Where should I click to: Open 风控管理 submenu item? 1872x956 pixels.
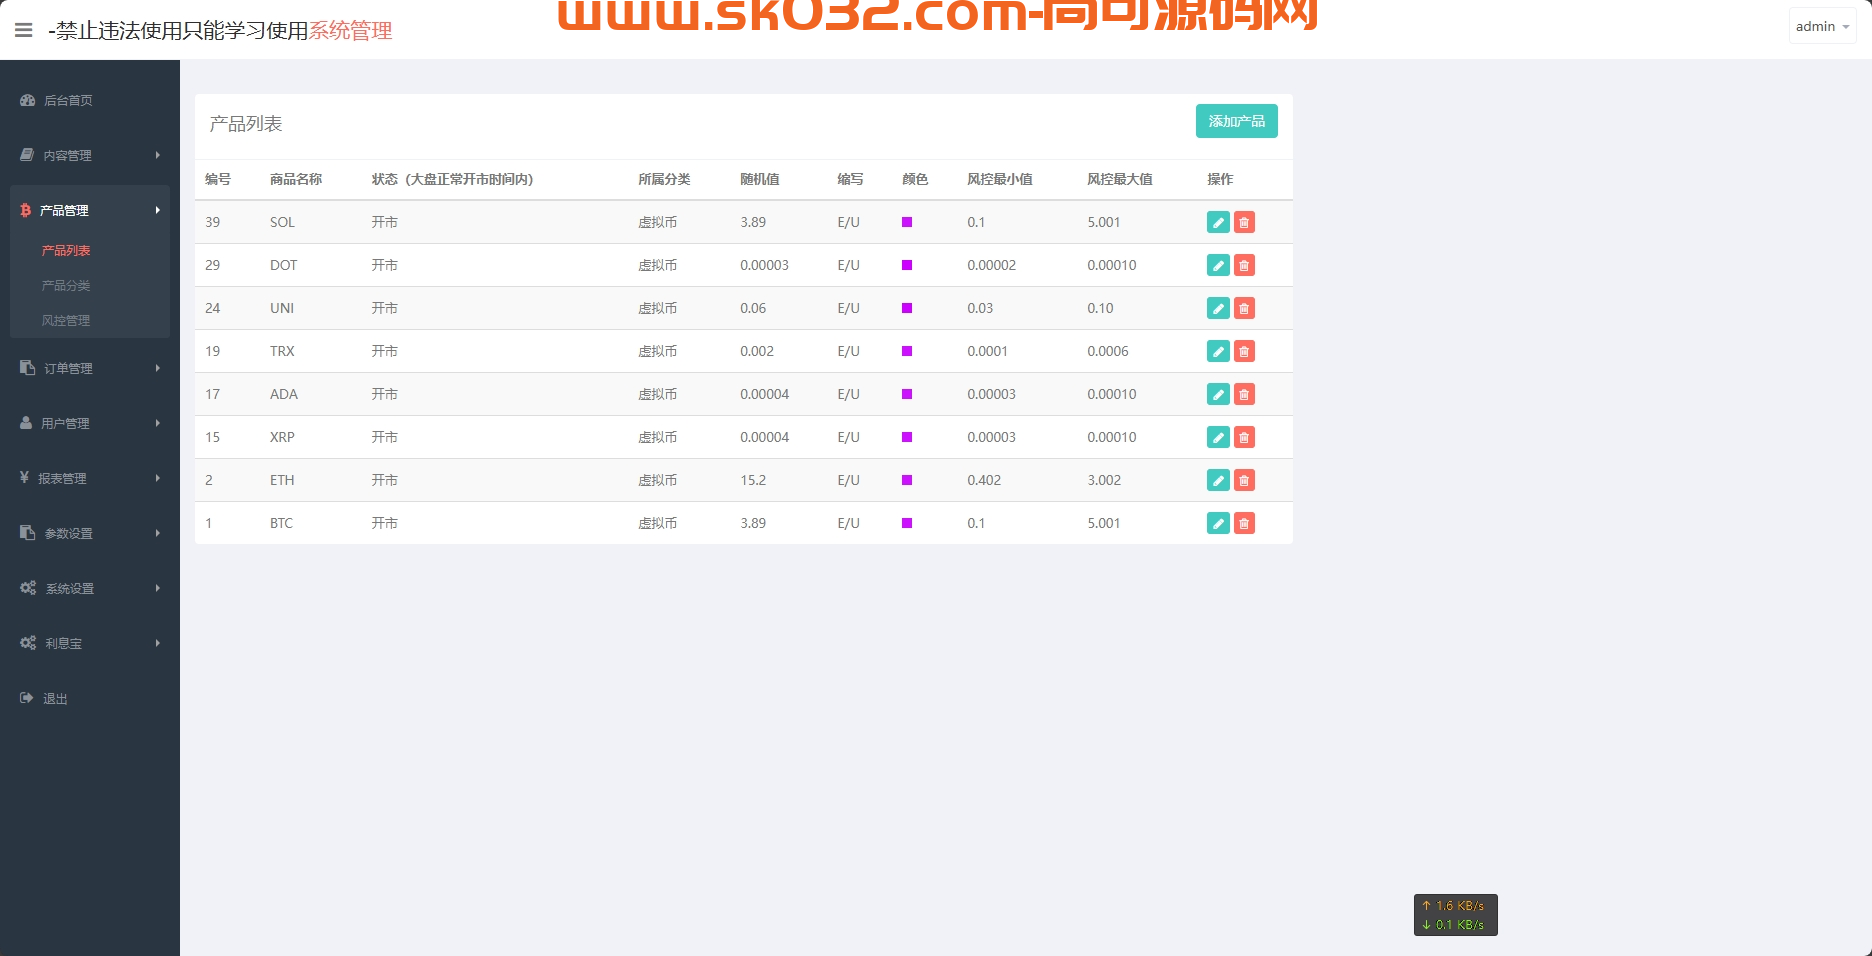click(66, 321)
